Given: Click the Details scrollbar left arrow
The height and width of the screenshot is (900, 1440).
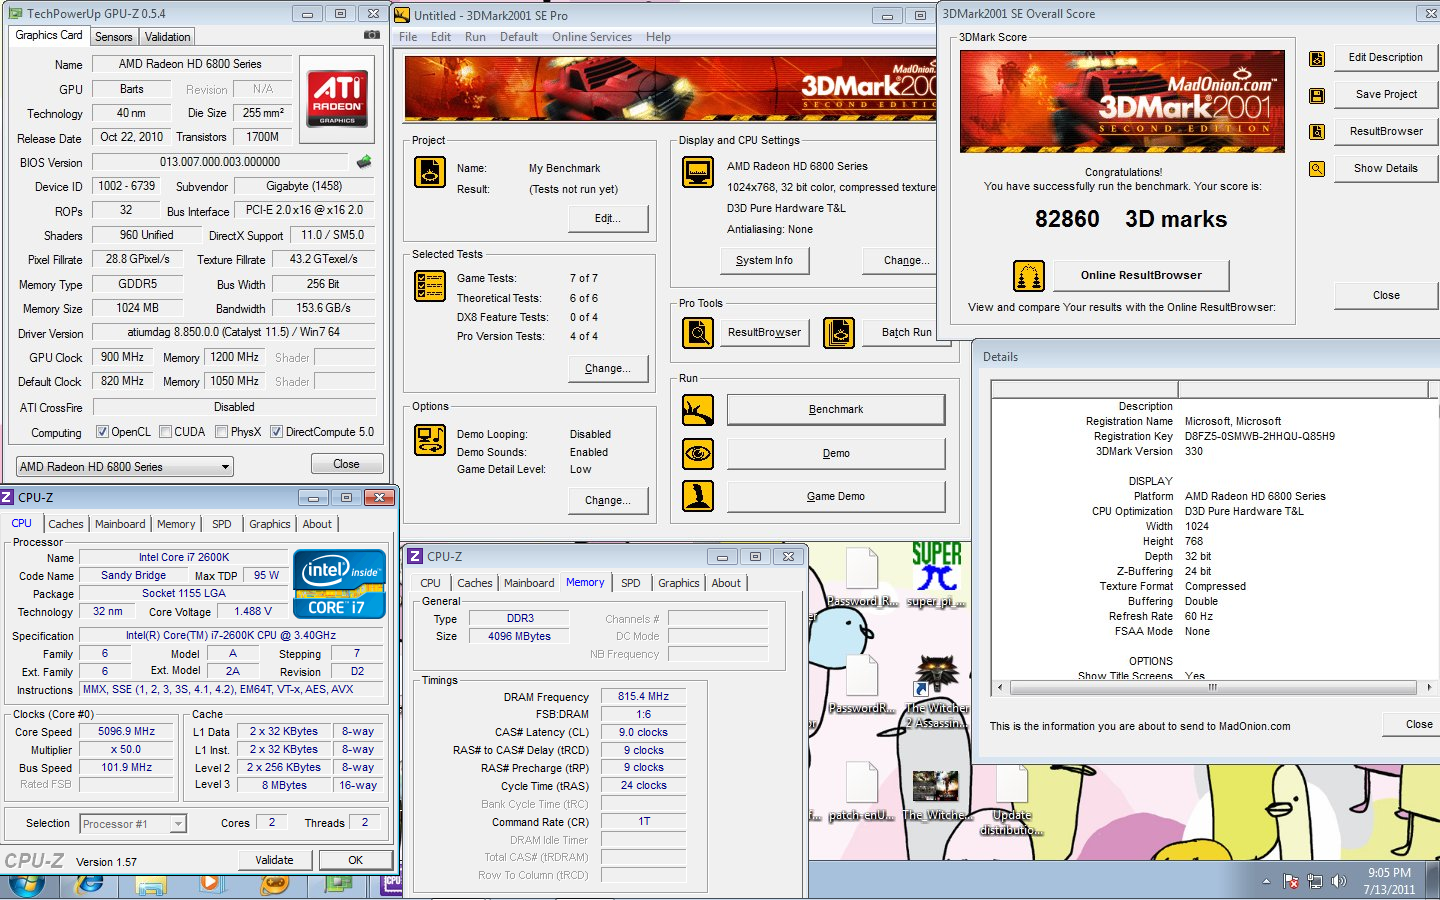Looking at the screenshot, I should click(x=1001, y=688).
